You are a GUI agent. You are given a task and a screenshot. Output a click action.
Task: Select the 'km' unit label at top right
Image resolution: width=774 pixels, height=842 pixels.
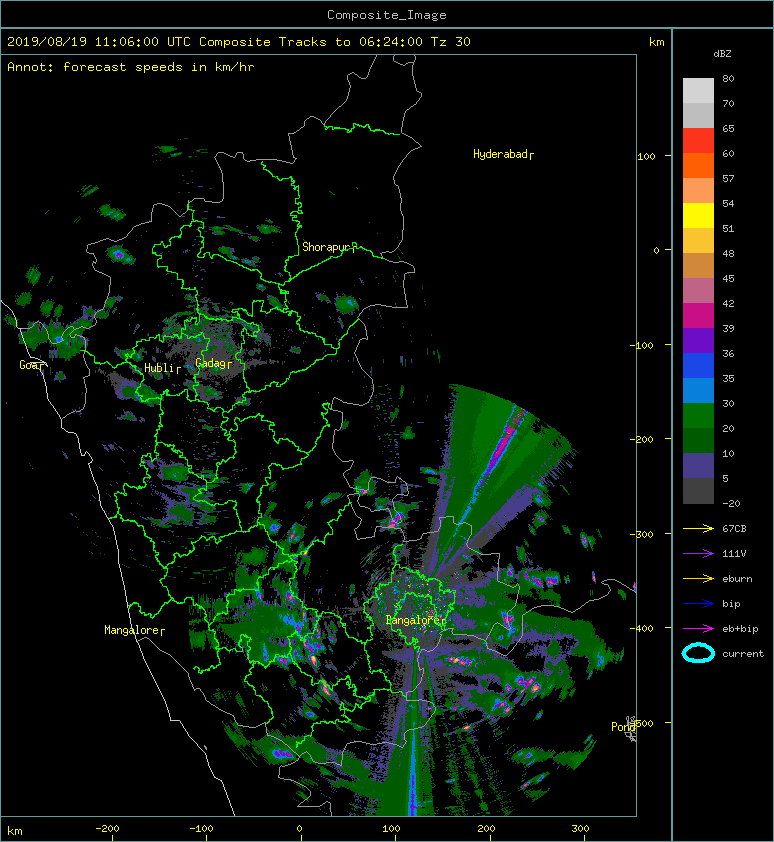[x=656, y=42]
